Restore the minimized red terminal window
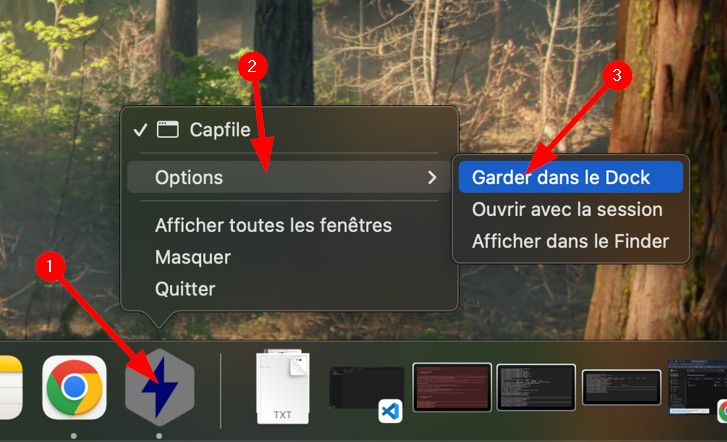Viewport: 727px width, 442px height. (452, 387)
